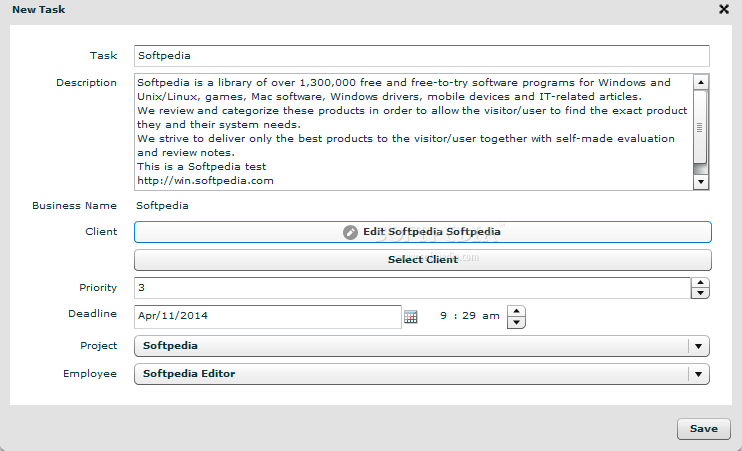
Task: Click the Select Client button
Action: [x=423, y=260]
